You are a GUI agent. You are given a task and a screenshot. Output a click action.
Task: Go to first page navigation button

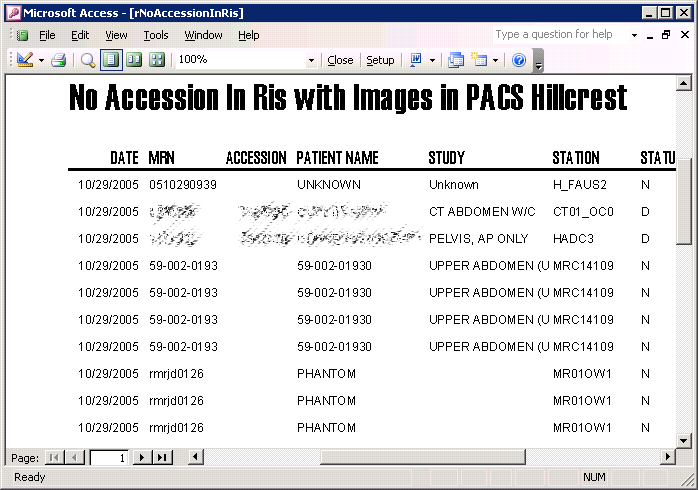click(x=54, y=457)
